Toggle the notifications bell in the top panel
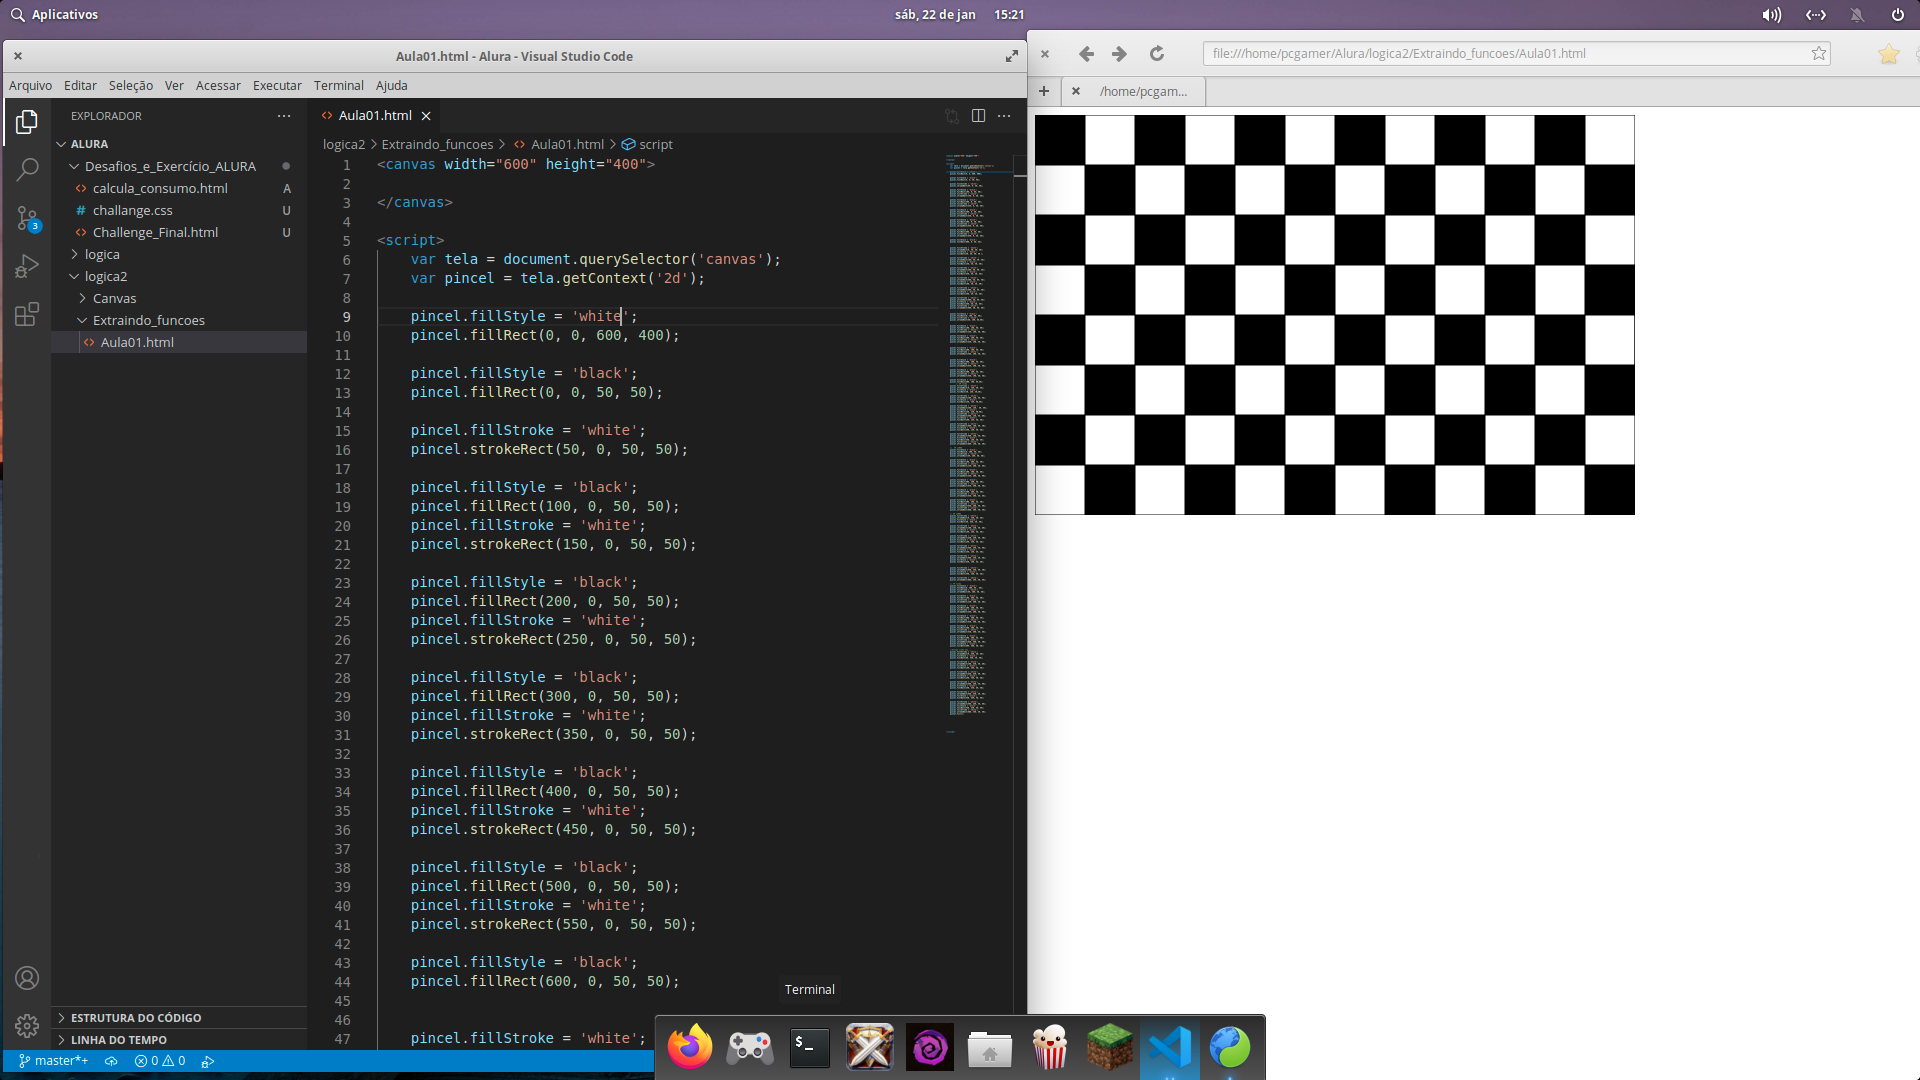1920x1080 pixels. click(1857, 15)
